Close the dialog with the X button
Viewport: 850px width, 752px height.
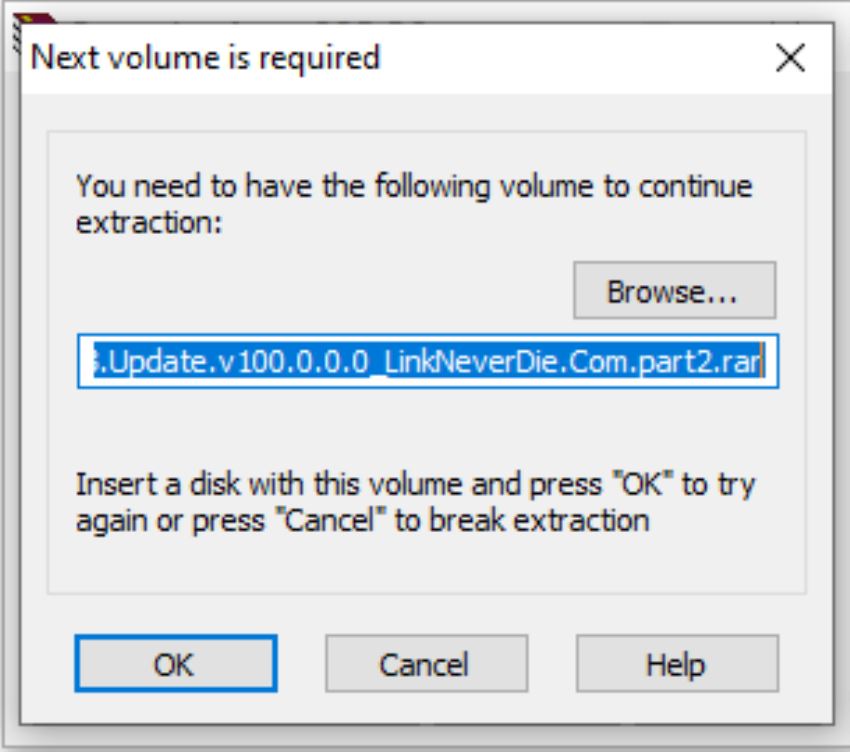[790, 58]
